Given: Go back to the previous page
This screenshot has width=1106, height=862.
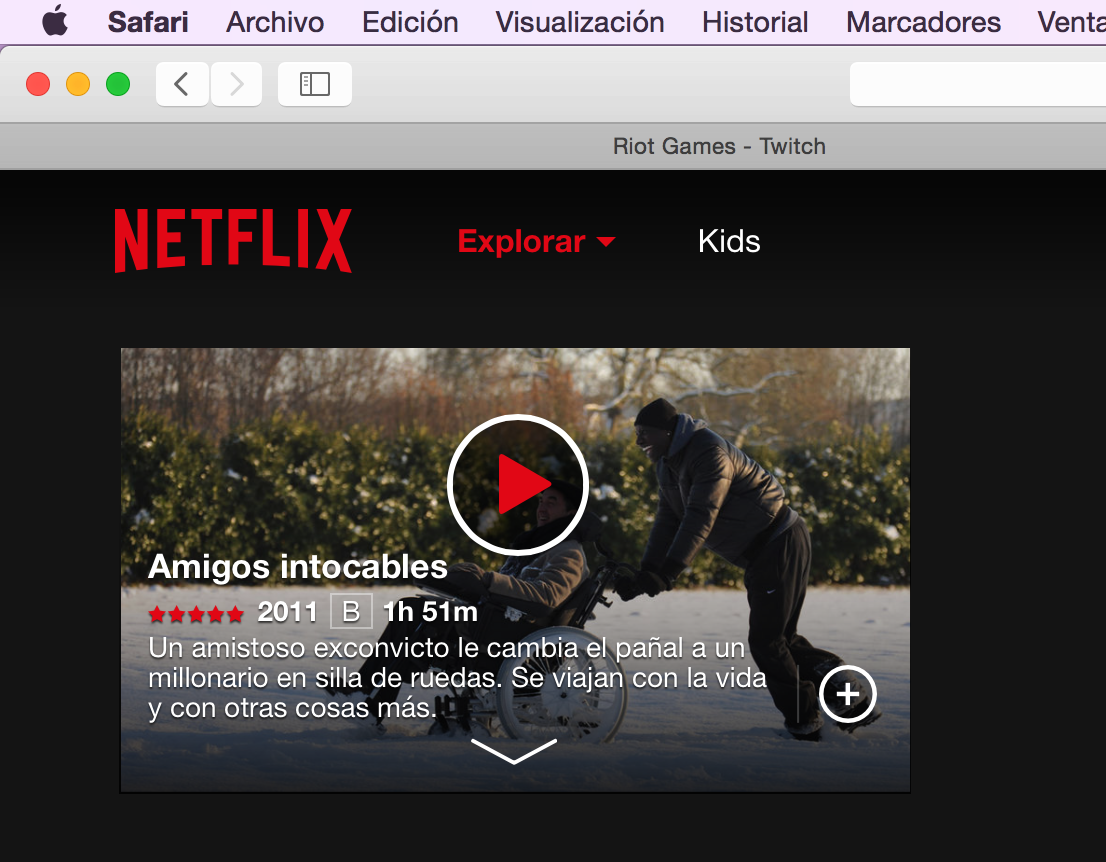Looking at the screenshot, I should (x=182, y=84).
